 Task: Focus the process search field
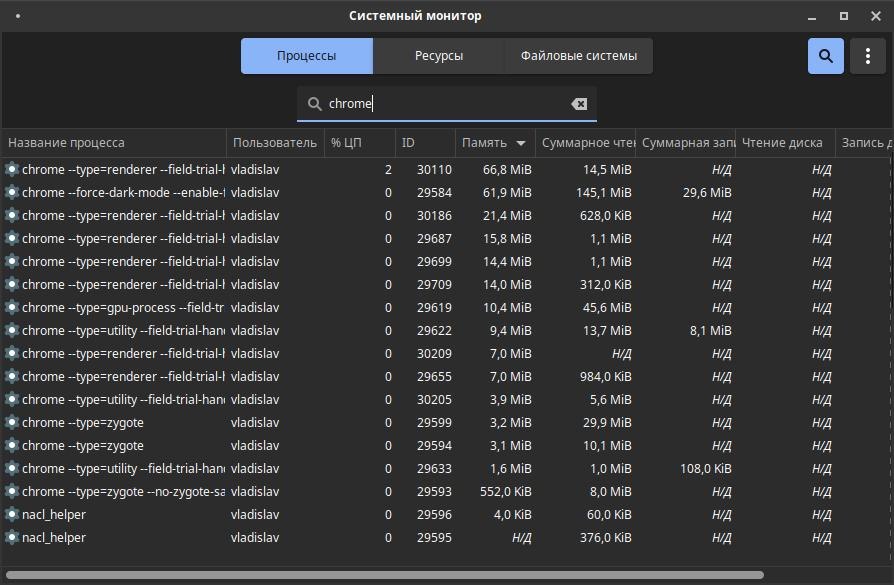[446, 104]
